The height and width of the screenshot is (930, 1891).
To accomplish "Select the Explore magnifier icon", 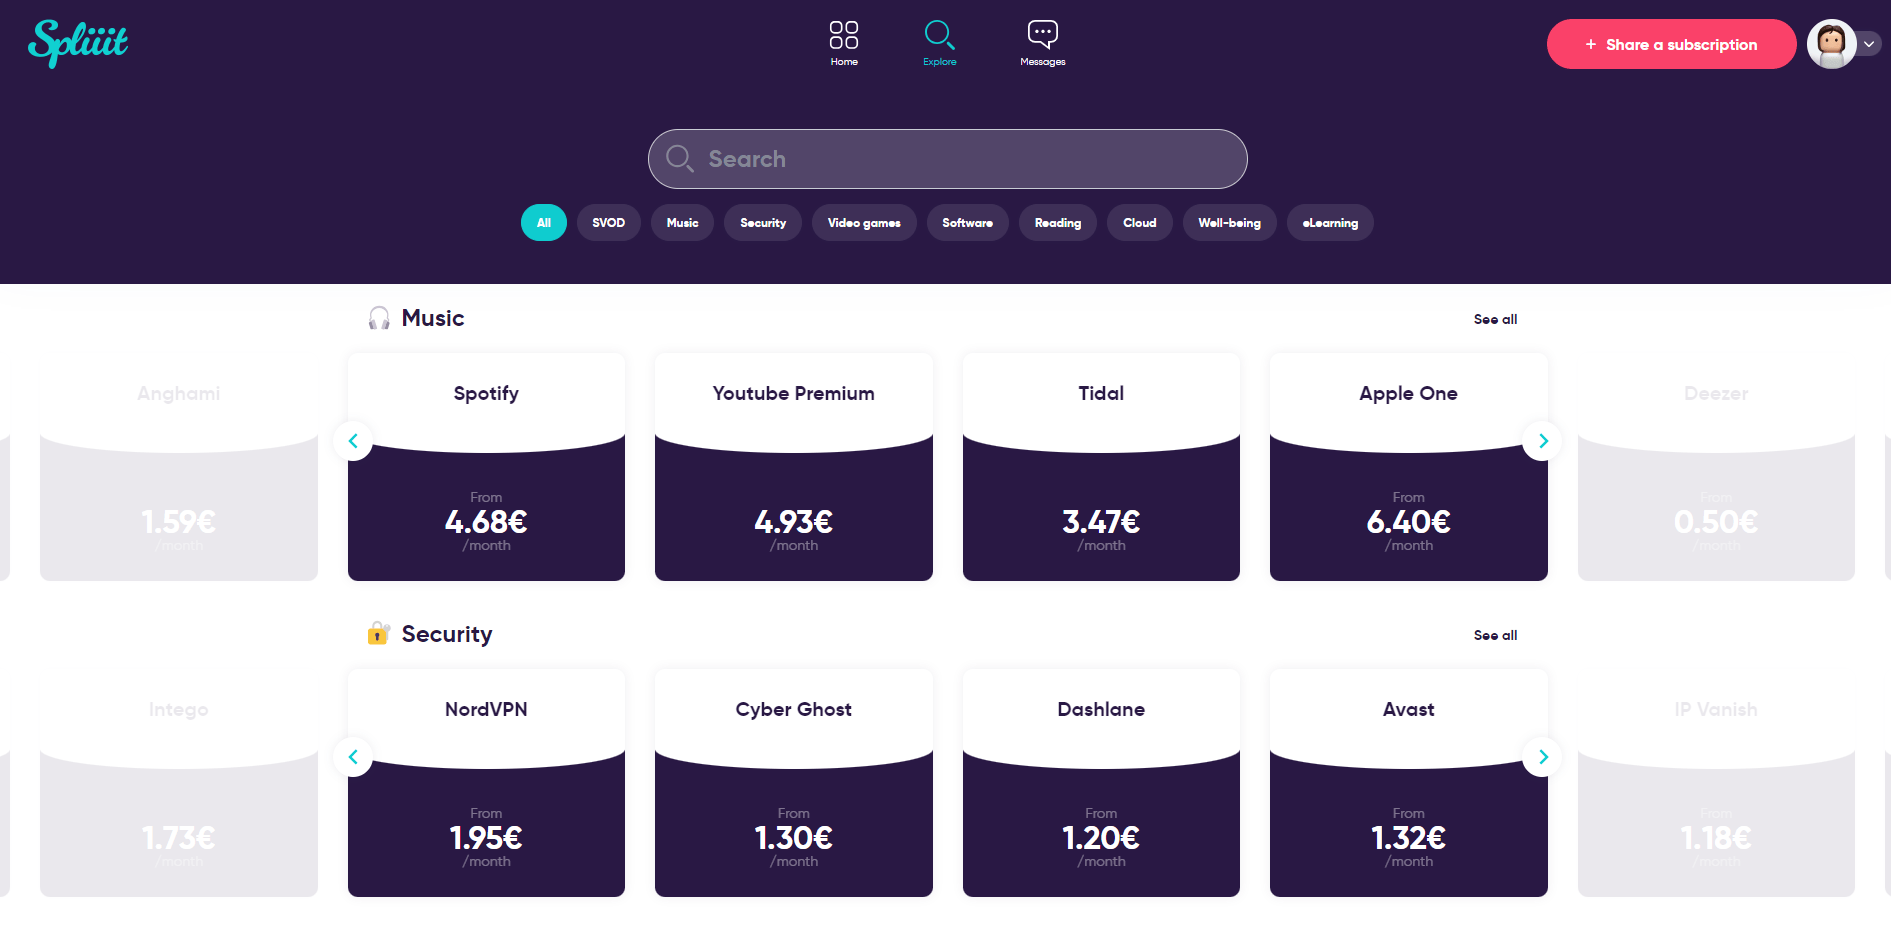I will [x=939, y=34].
